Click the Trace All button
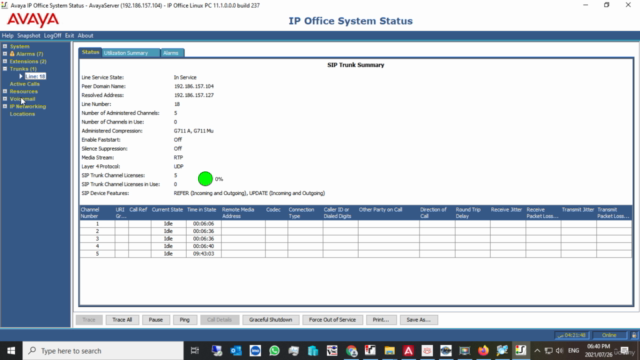Image resolution: width=640 pixels, height=360 pixels. (x=122, y=320)
